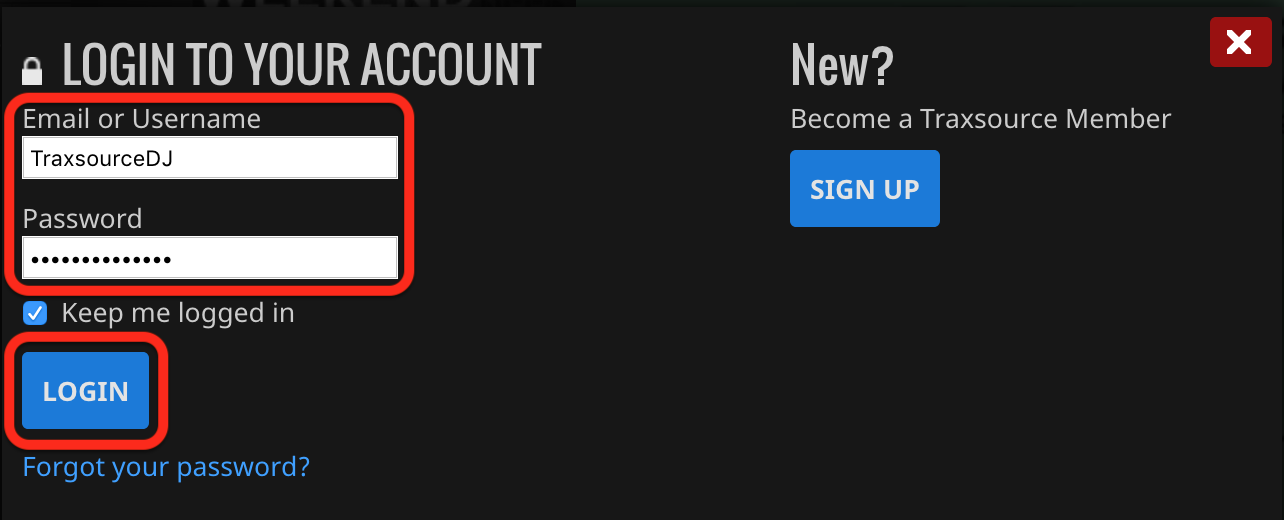Image resolution: width=1284 pixels, height=520 pixels.
Task: Toggle the blue checkmark box below Password
Action: [x=36, y=313]
